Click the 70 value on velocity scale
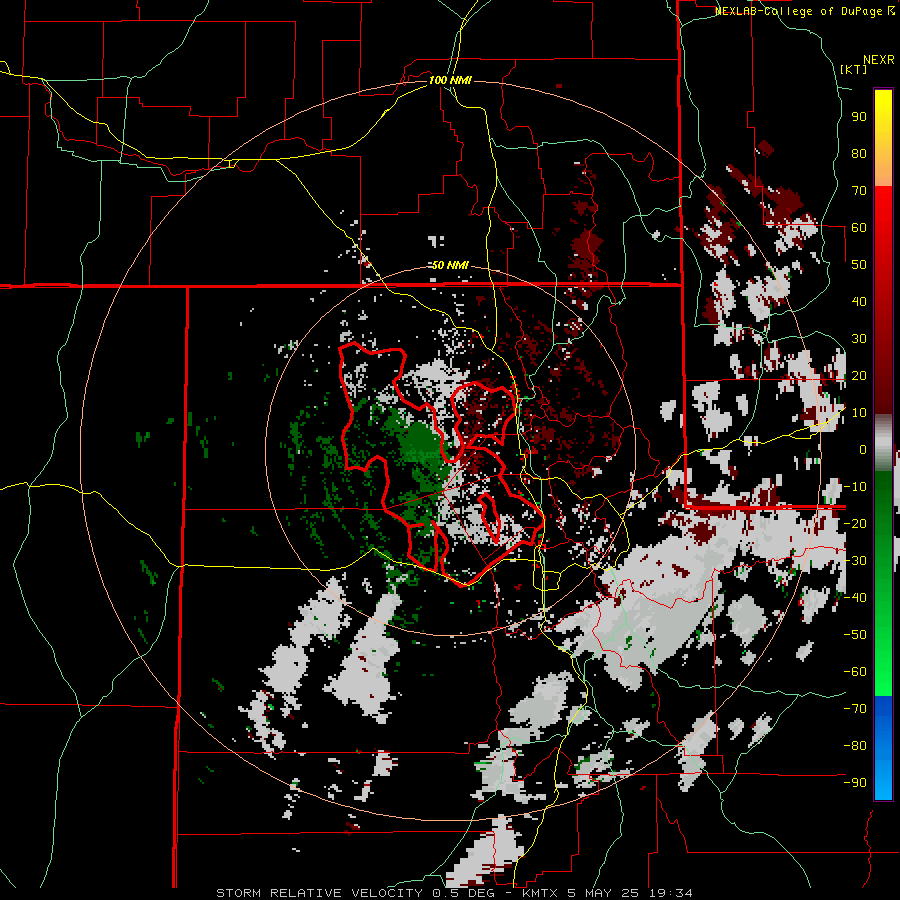Viewport: 900px width, 900px height. [x=859, y=191]
